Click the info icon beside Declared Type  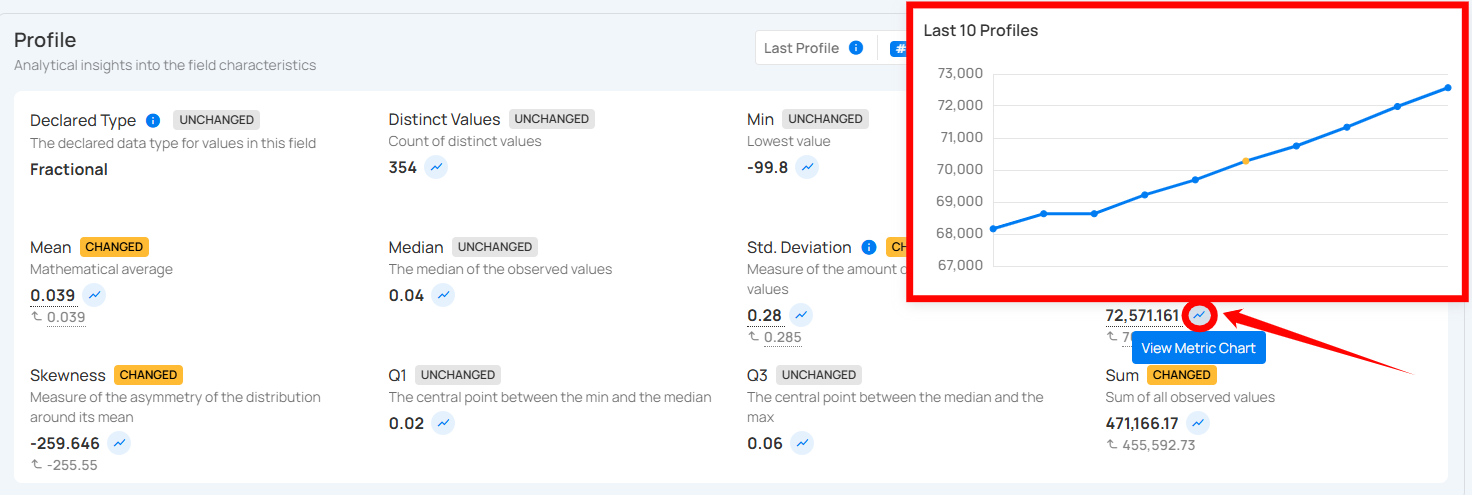(153, 120)
